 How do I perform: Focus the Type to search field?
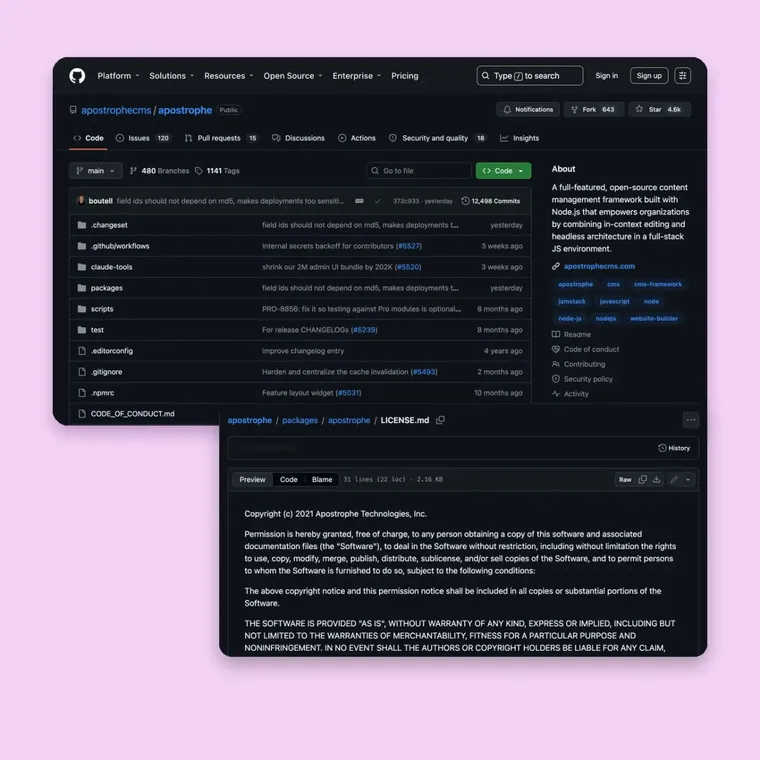(530, 76)
